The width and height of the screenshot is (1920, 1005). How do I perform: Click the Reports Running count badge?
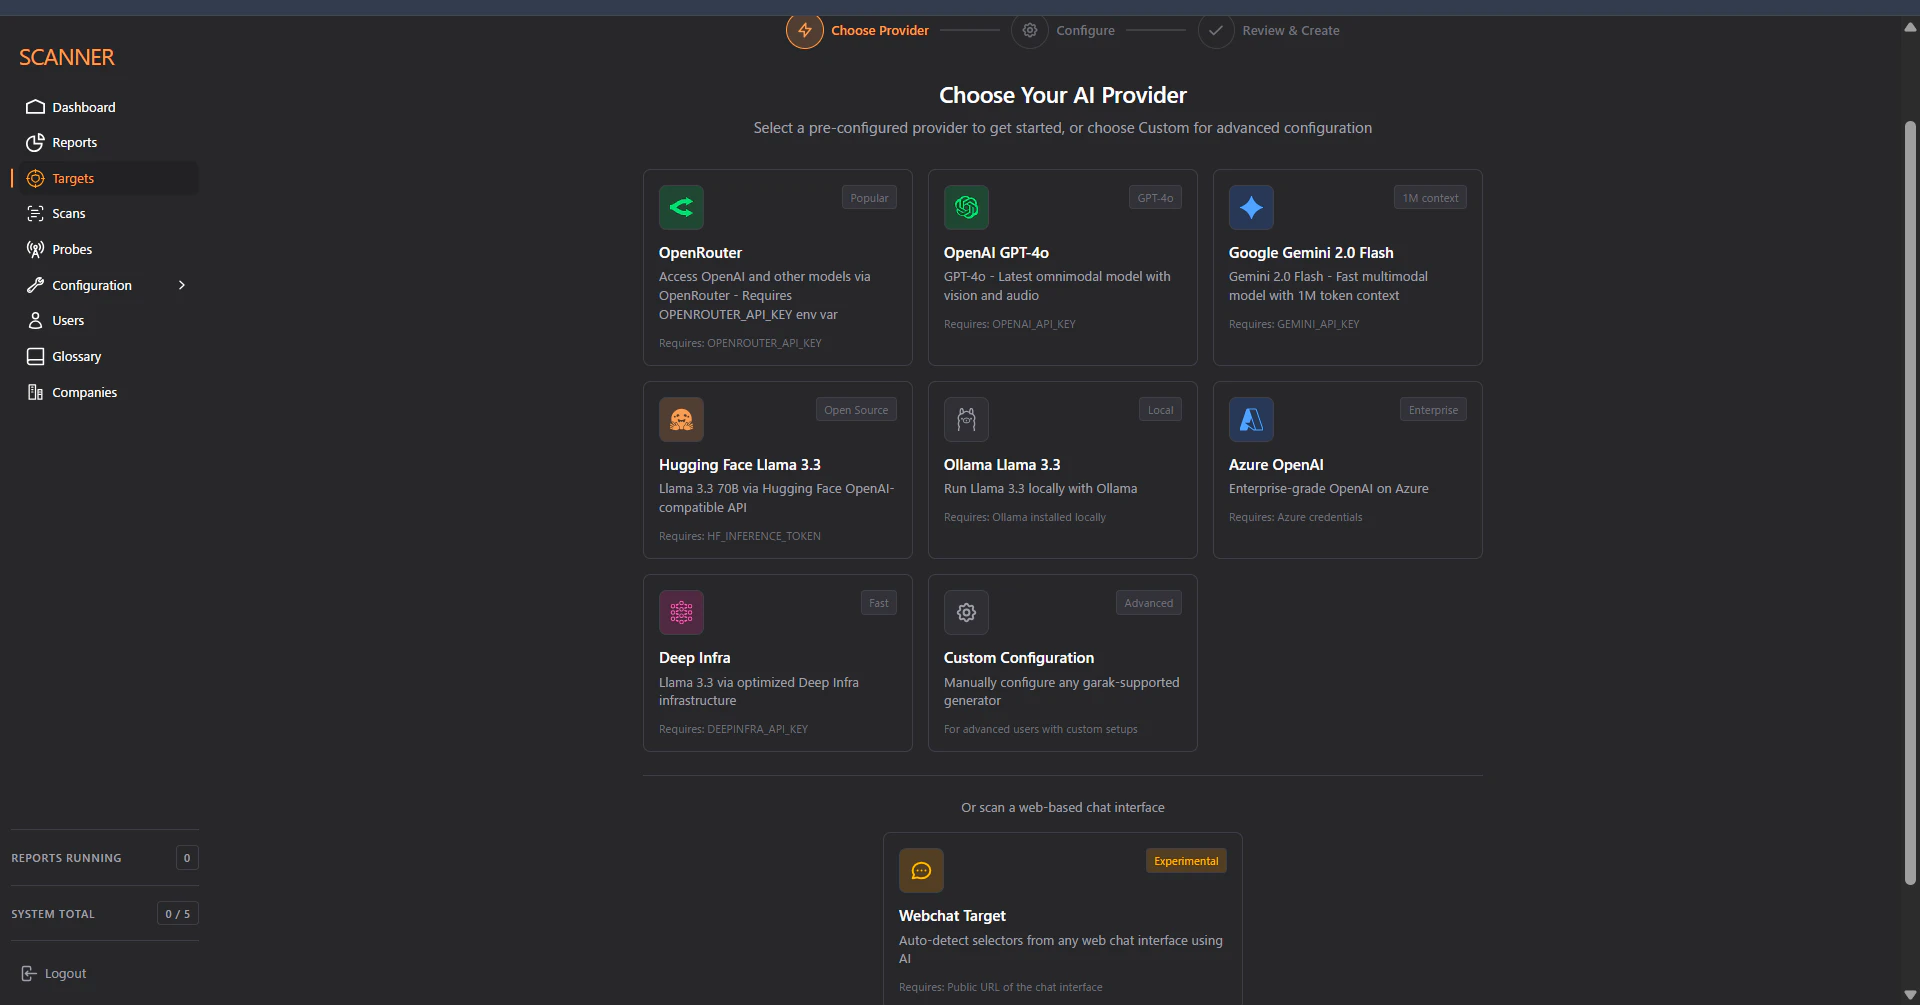pyautogui.click(x=187, y=858)
